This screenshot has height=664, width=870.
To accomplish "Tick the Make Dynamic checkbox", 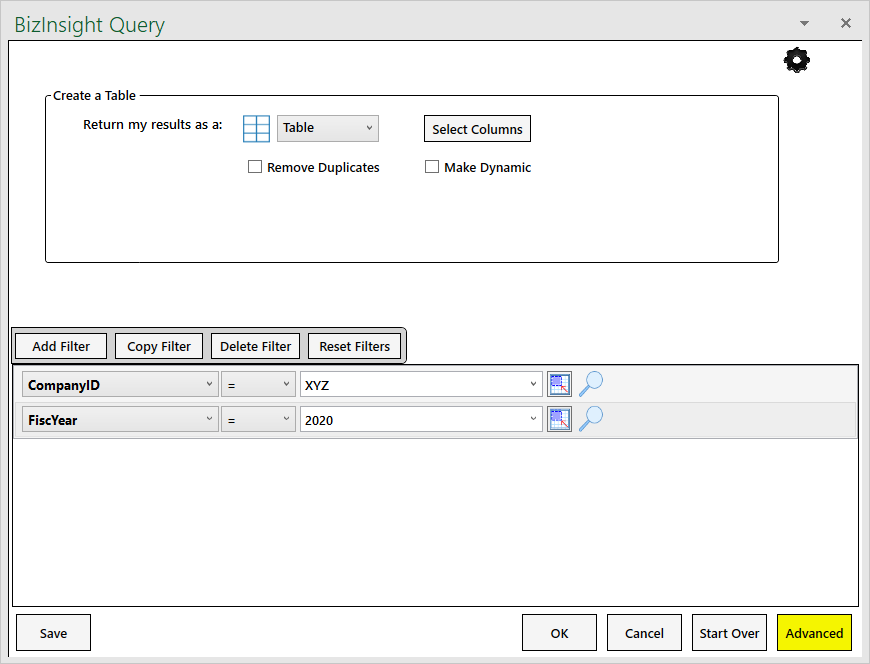I will point(432,166).
